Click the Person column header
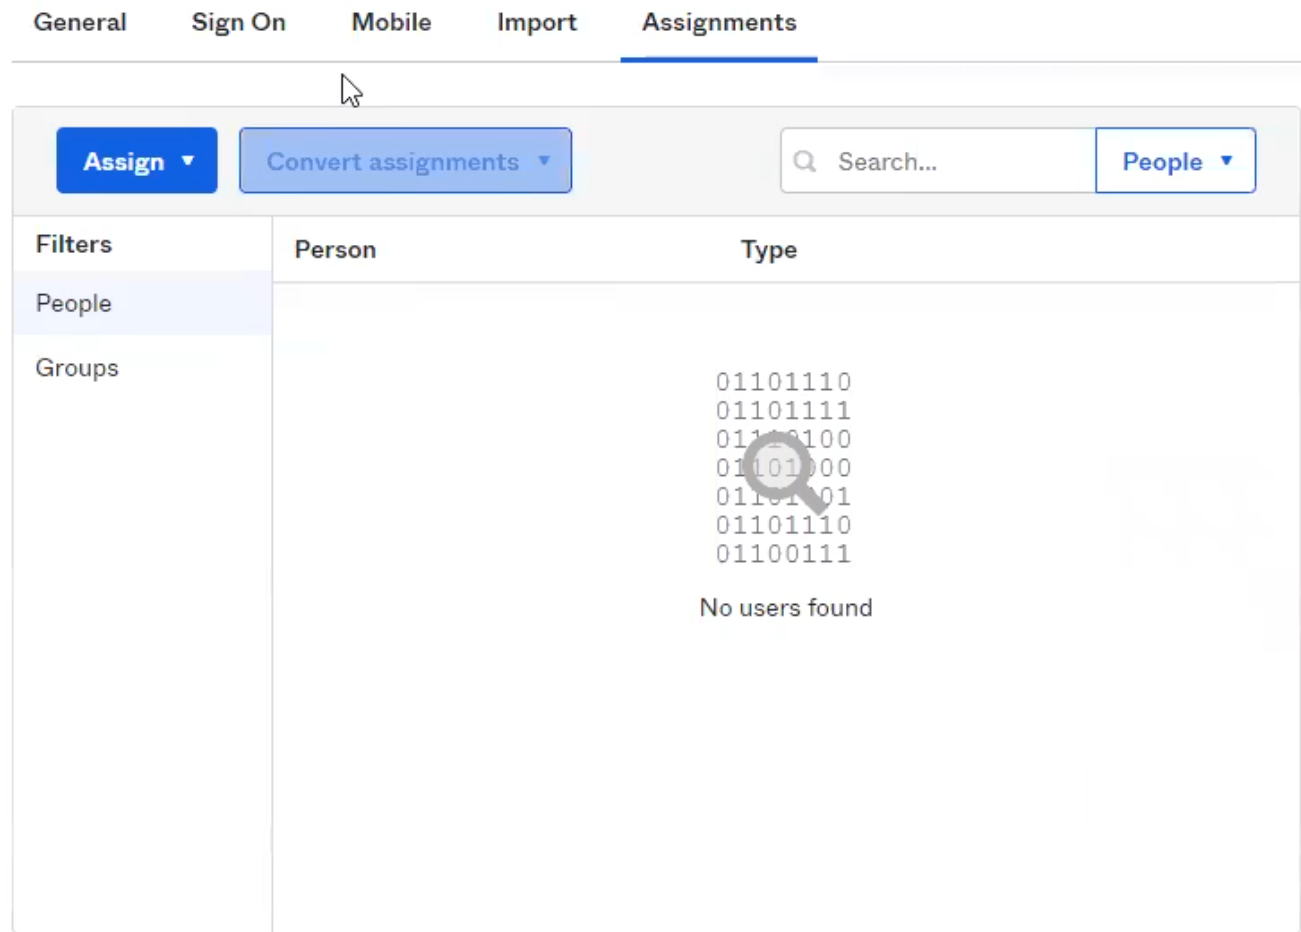The width and height of the screenshot is (1301, 932). 335,250
